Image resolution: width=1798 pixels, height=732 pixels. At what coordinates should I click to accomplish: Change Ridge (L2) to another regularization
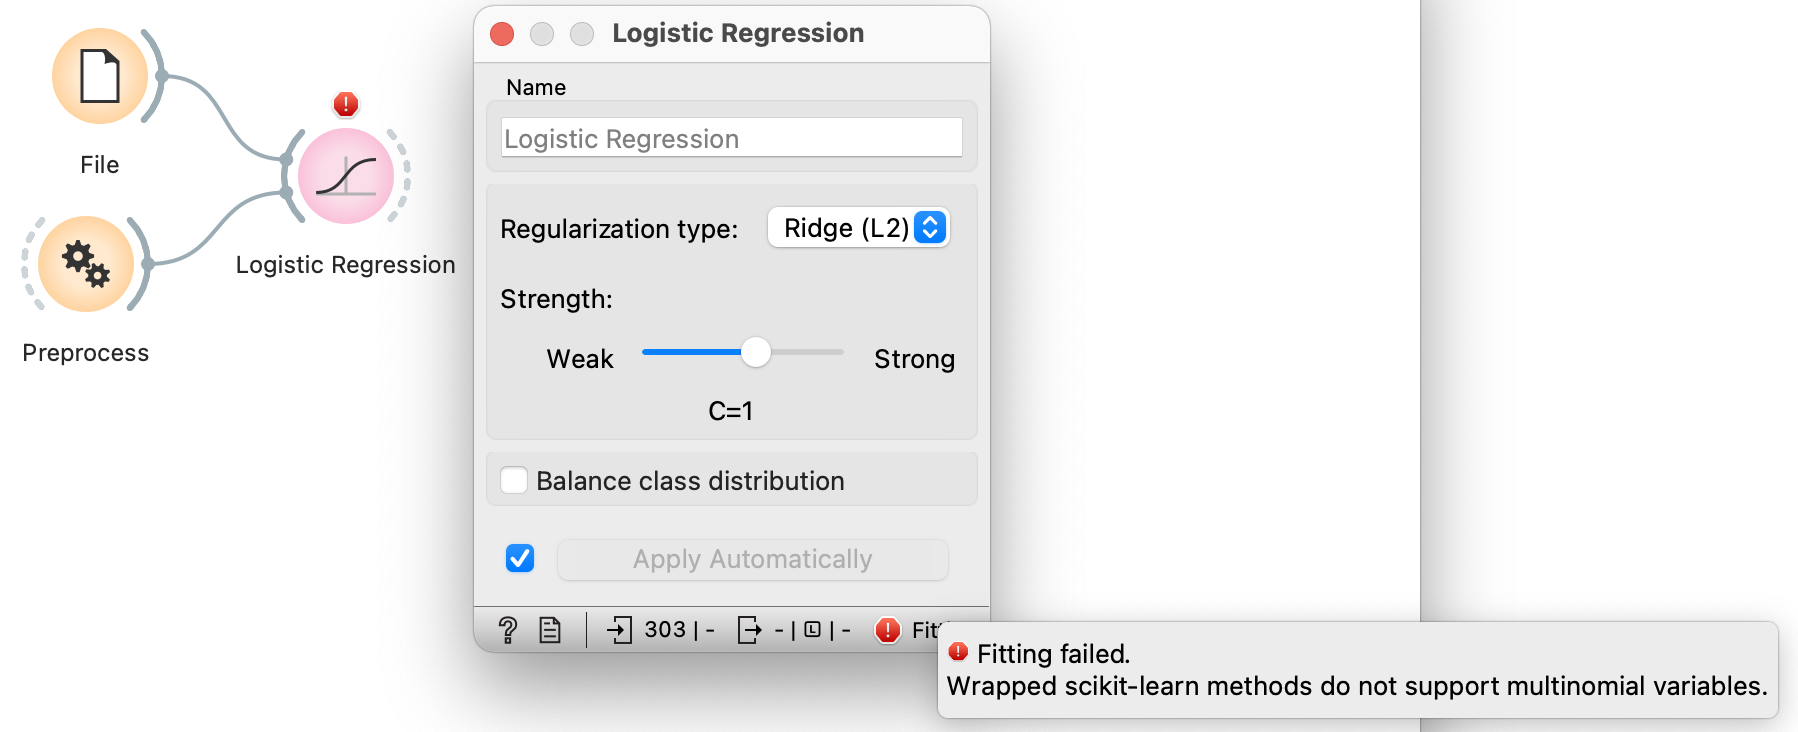click(x=857, y=228)
